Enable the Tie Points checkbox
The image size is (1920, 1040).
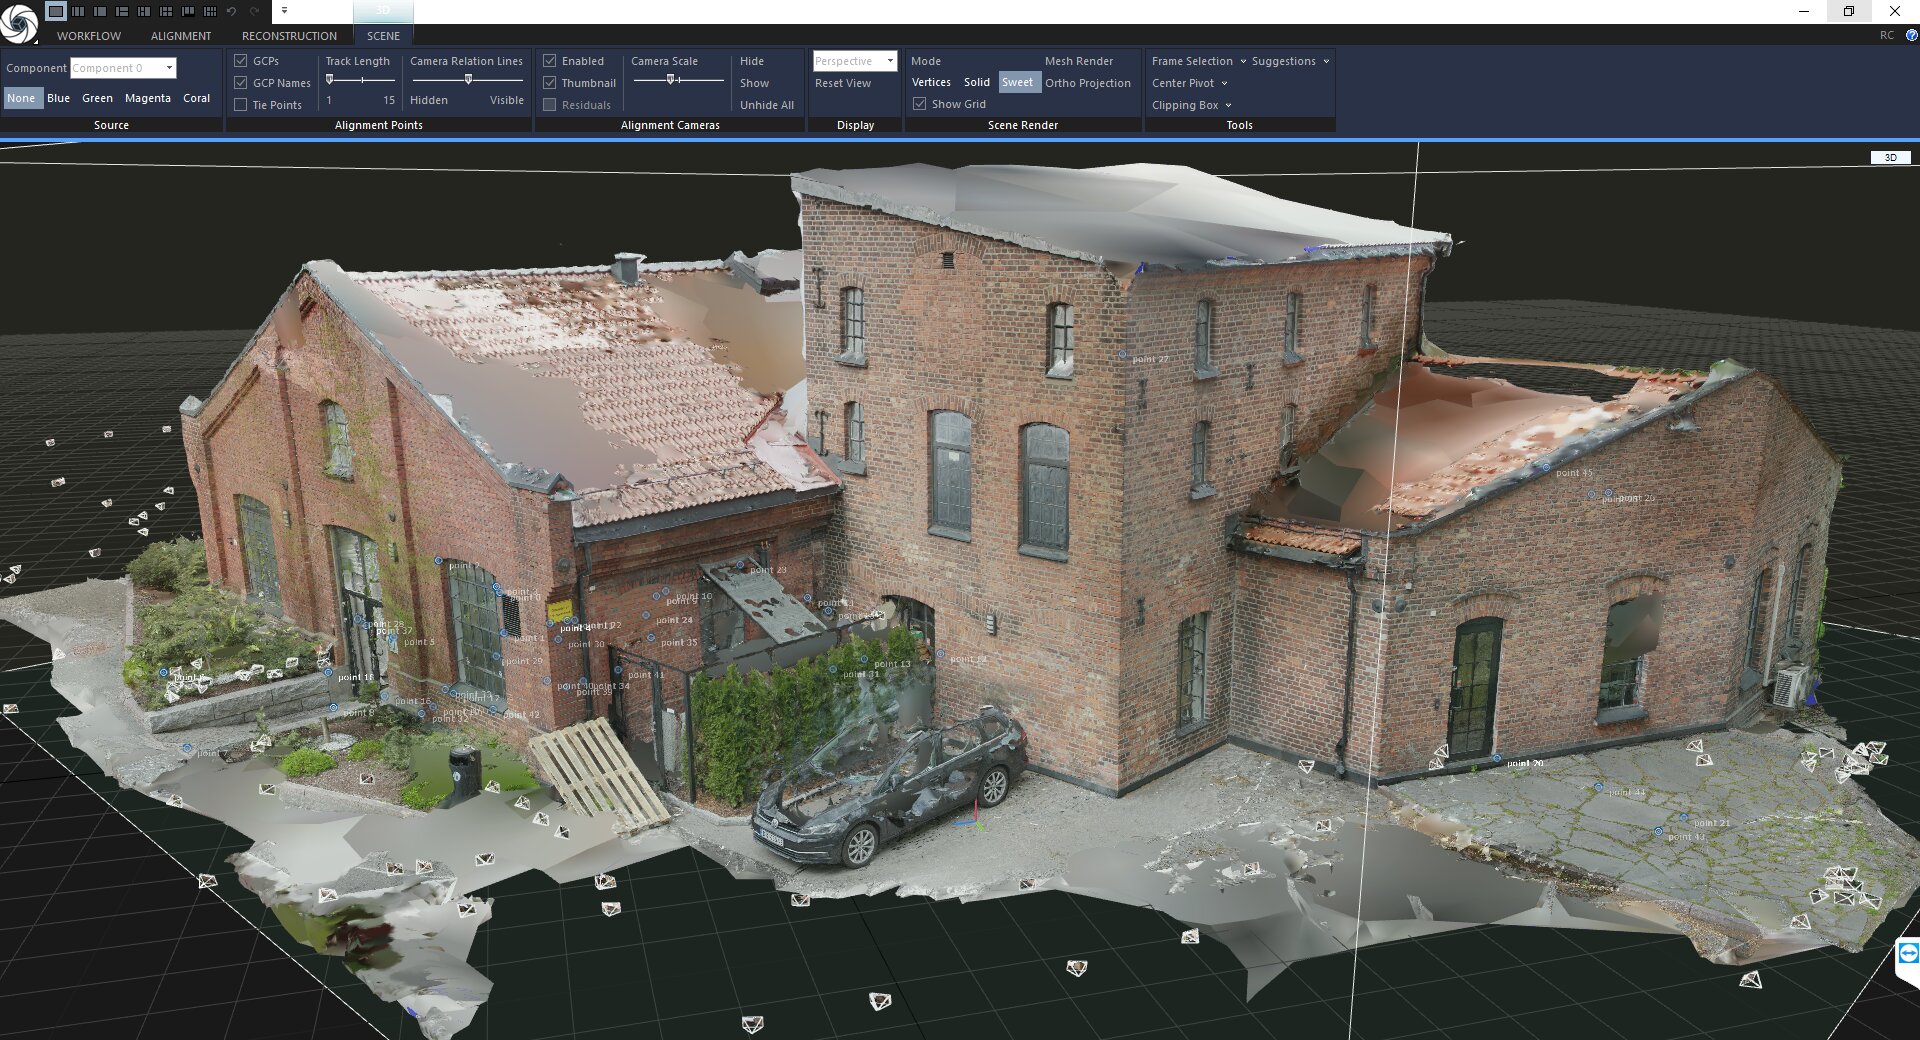click(x=241, y=105)
